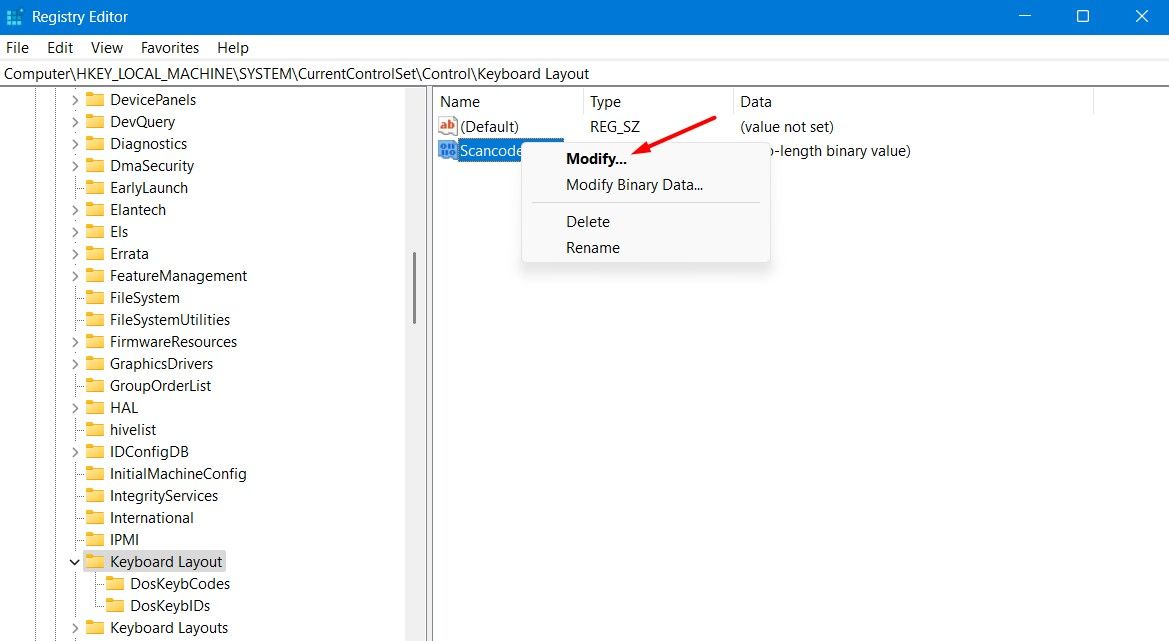Viewport: 1169px width, 641px height.
Task: Click the Name column header
Action: pyautogui.click(x=508, y=101)
